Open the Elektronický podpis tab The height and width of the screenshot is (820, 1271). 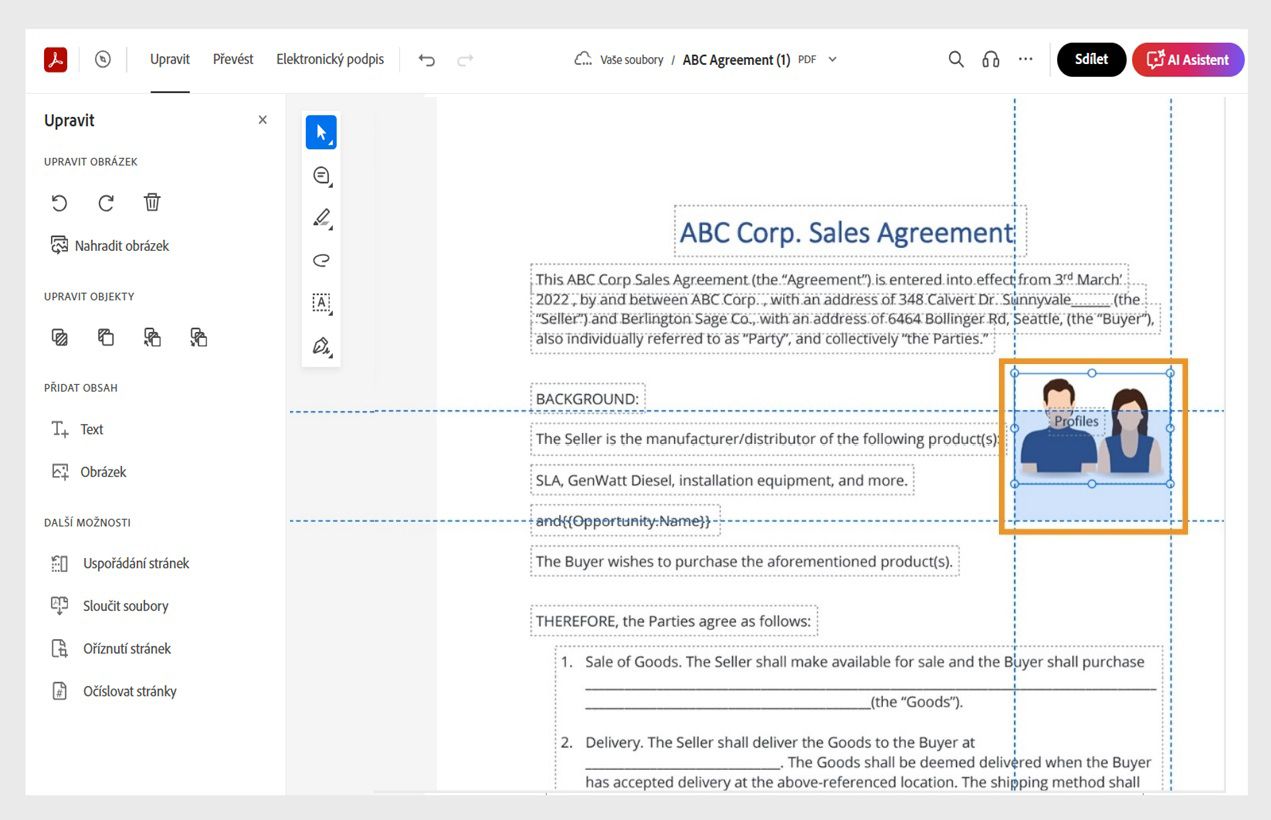[330, 60]
